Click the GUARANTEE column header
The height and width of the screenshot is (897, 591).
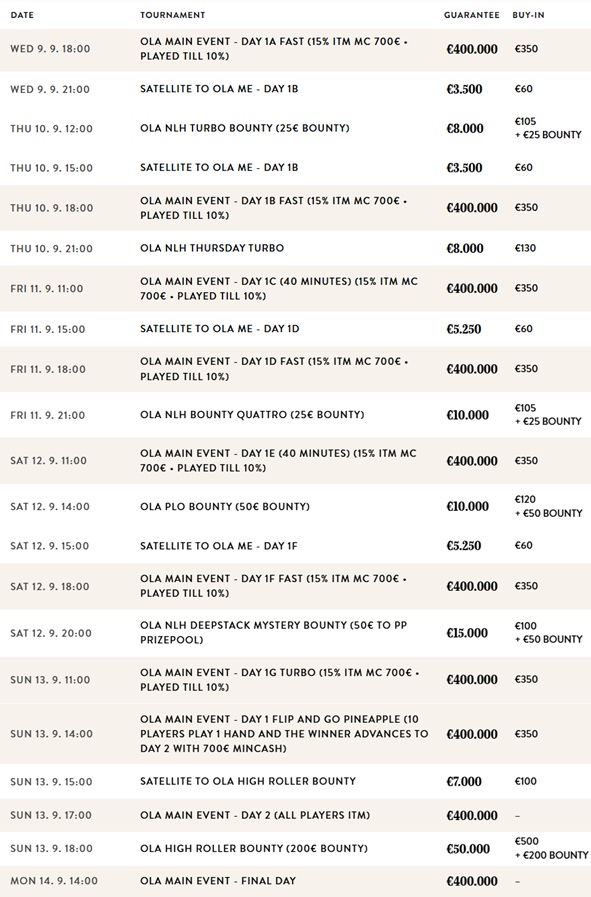pyautogui.click(x=471, y=15)
